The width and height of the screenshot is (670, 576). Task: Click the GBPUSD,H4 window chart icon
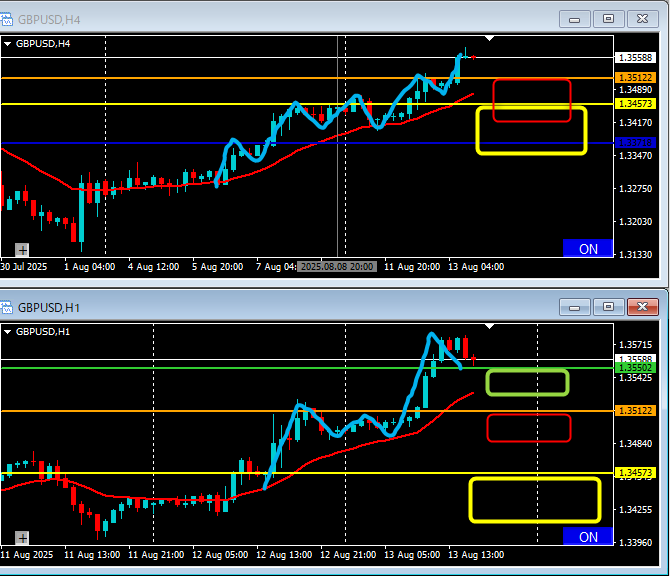point(6,20)
